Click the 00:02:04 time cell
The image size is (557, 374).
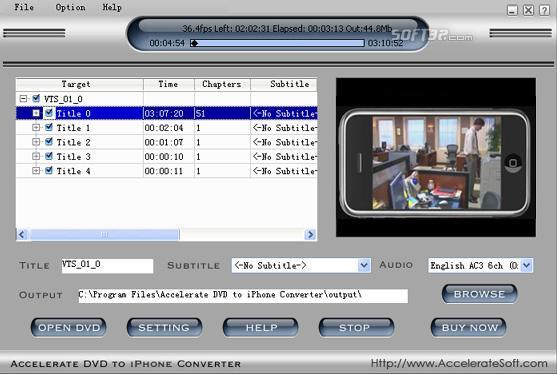tap(169, 128)
